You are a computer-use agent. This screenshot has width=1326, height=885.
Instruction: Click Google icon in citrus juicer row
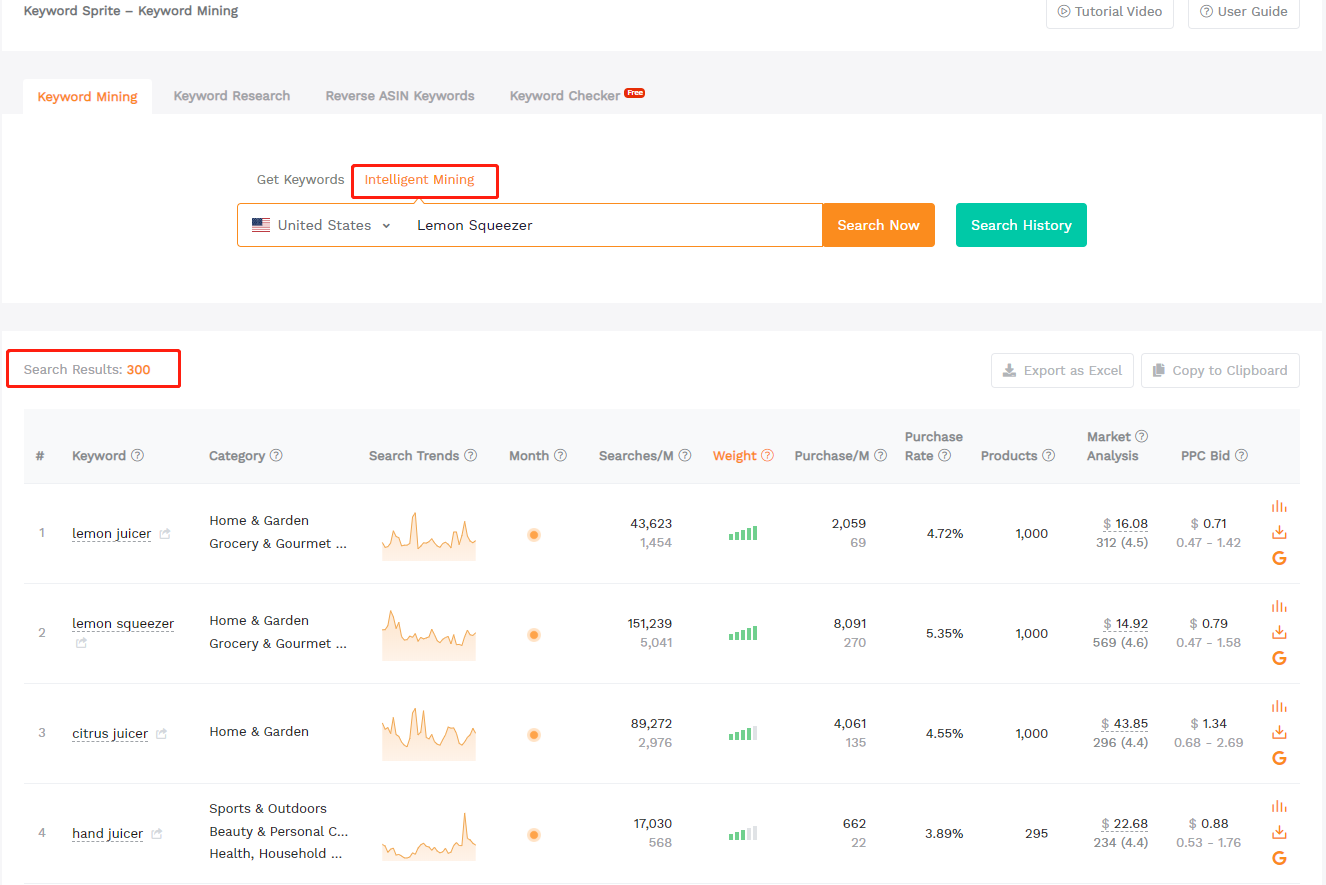click(x=1279, y=758)
